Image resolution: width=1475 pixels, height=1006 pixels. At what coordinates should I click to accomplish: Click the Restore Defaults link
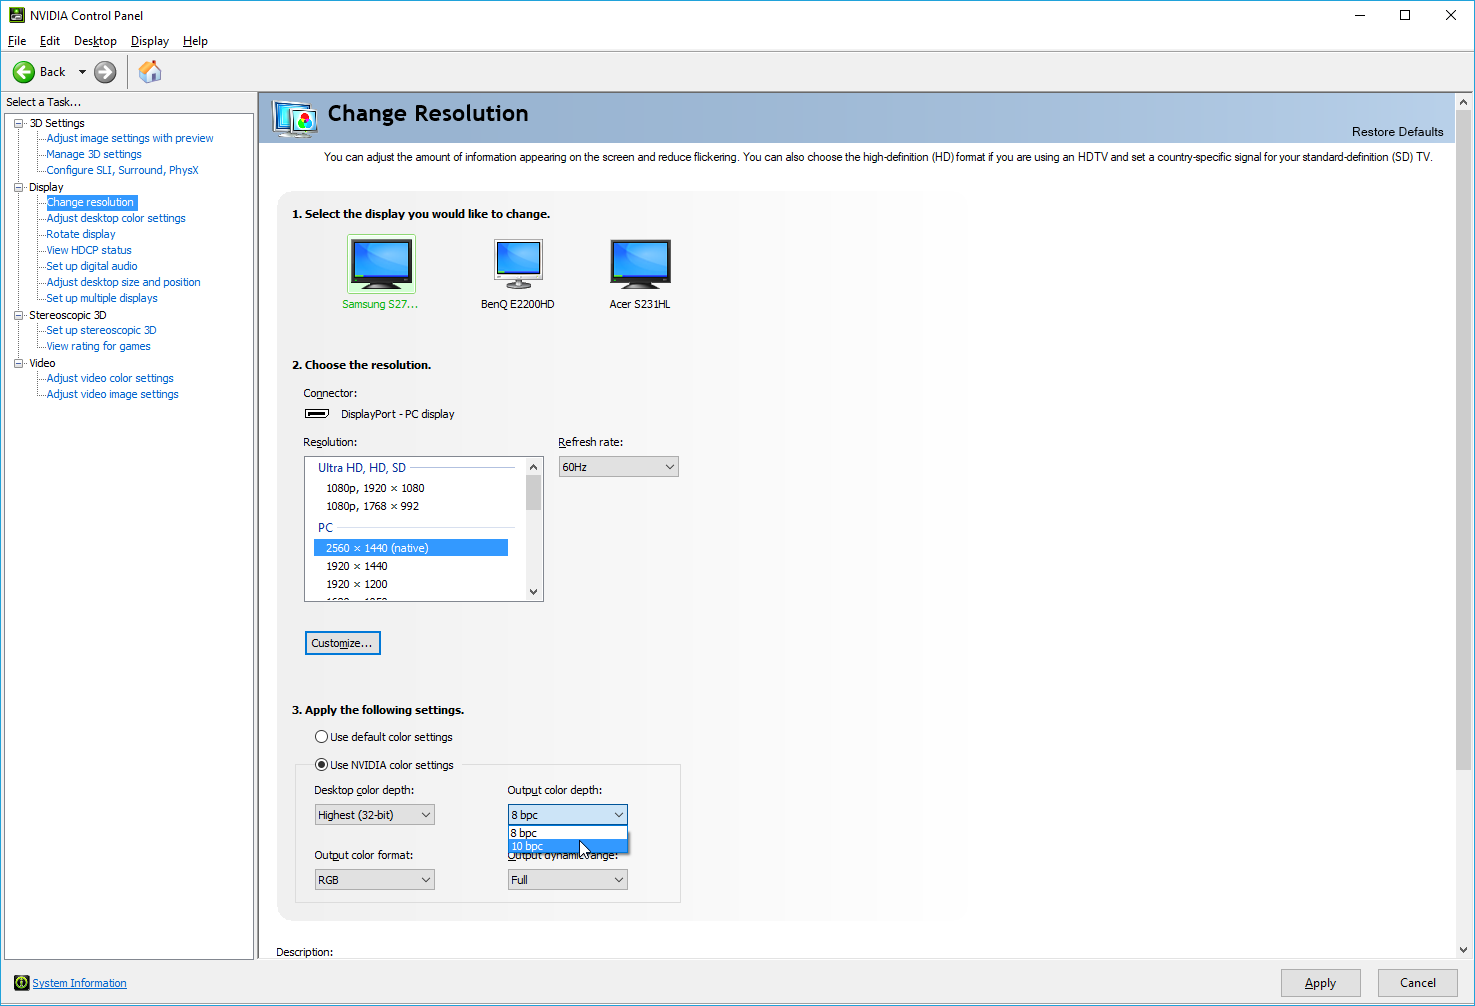point(1397,132)
